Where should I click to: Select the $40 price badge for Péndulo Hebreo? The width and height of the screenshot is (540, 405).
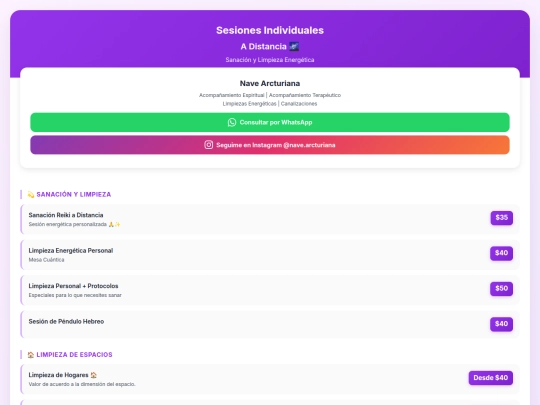pyautogui.click(x=501, y=324)
